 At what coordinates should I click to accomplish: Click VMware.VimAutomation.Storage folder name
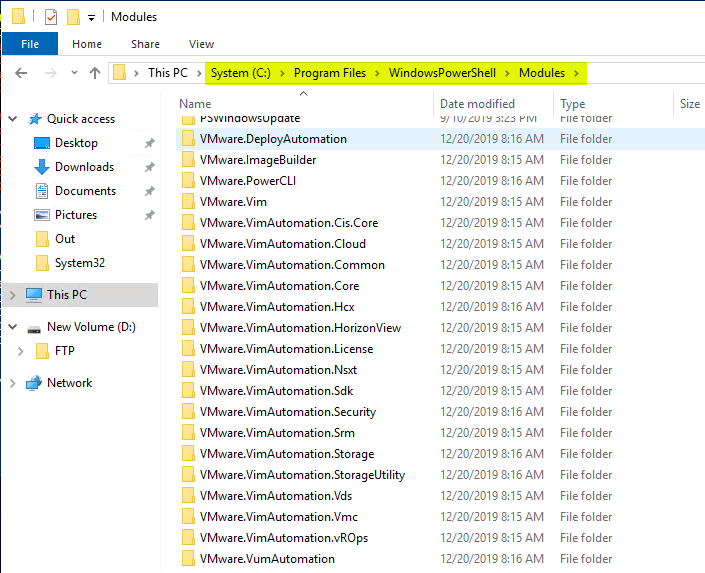pos(287,454)
